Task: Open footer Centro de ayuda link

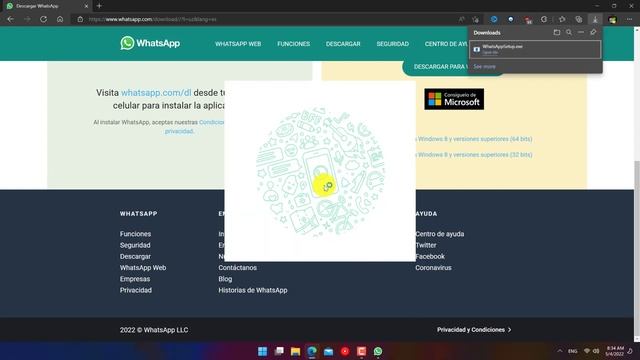Action: coord(440,234)
